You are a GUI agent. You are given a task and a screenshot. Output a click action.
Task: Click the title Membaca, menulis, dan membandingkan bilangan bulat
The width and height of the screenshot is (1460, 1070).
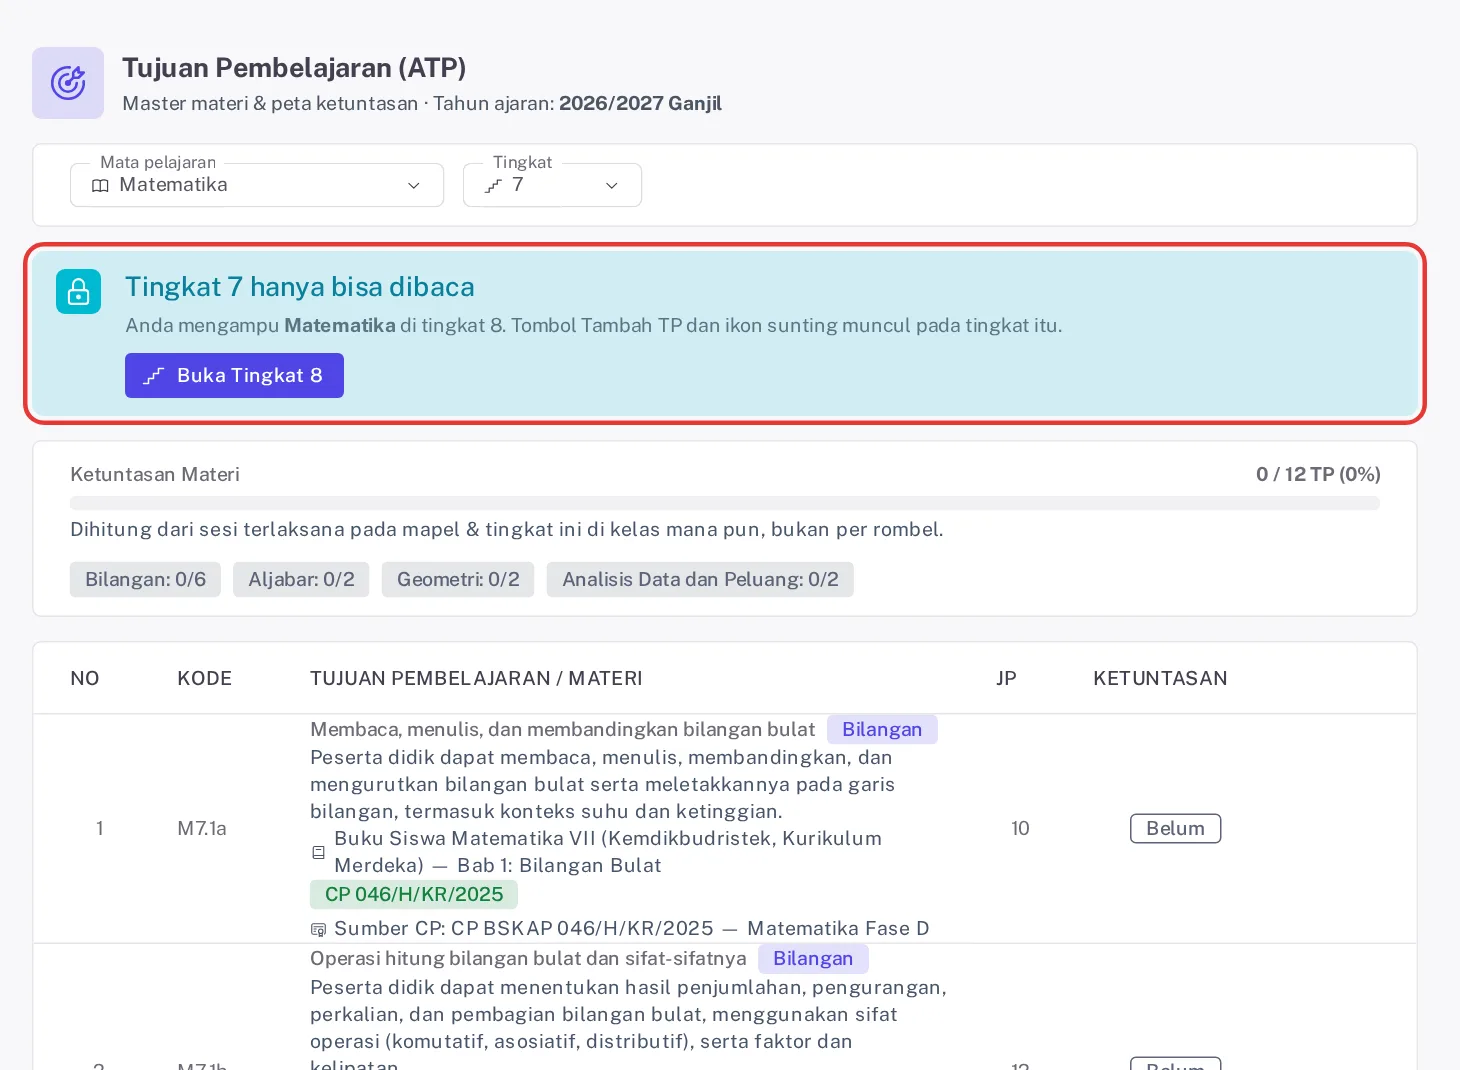point(562,729)
